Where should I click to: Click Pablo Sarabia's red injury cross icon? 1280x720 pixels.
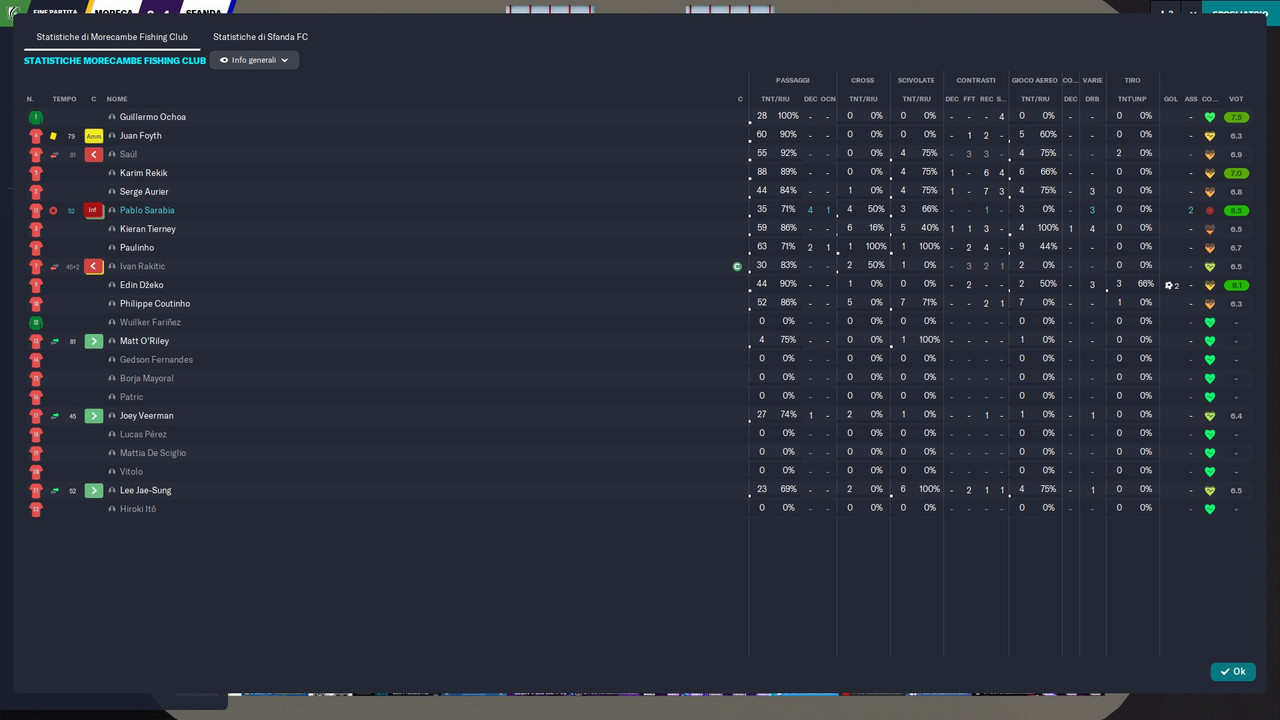[54, 211]
